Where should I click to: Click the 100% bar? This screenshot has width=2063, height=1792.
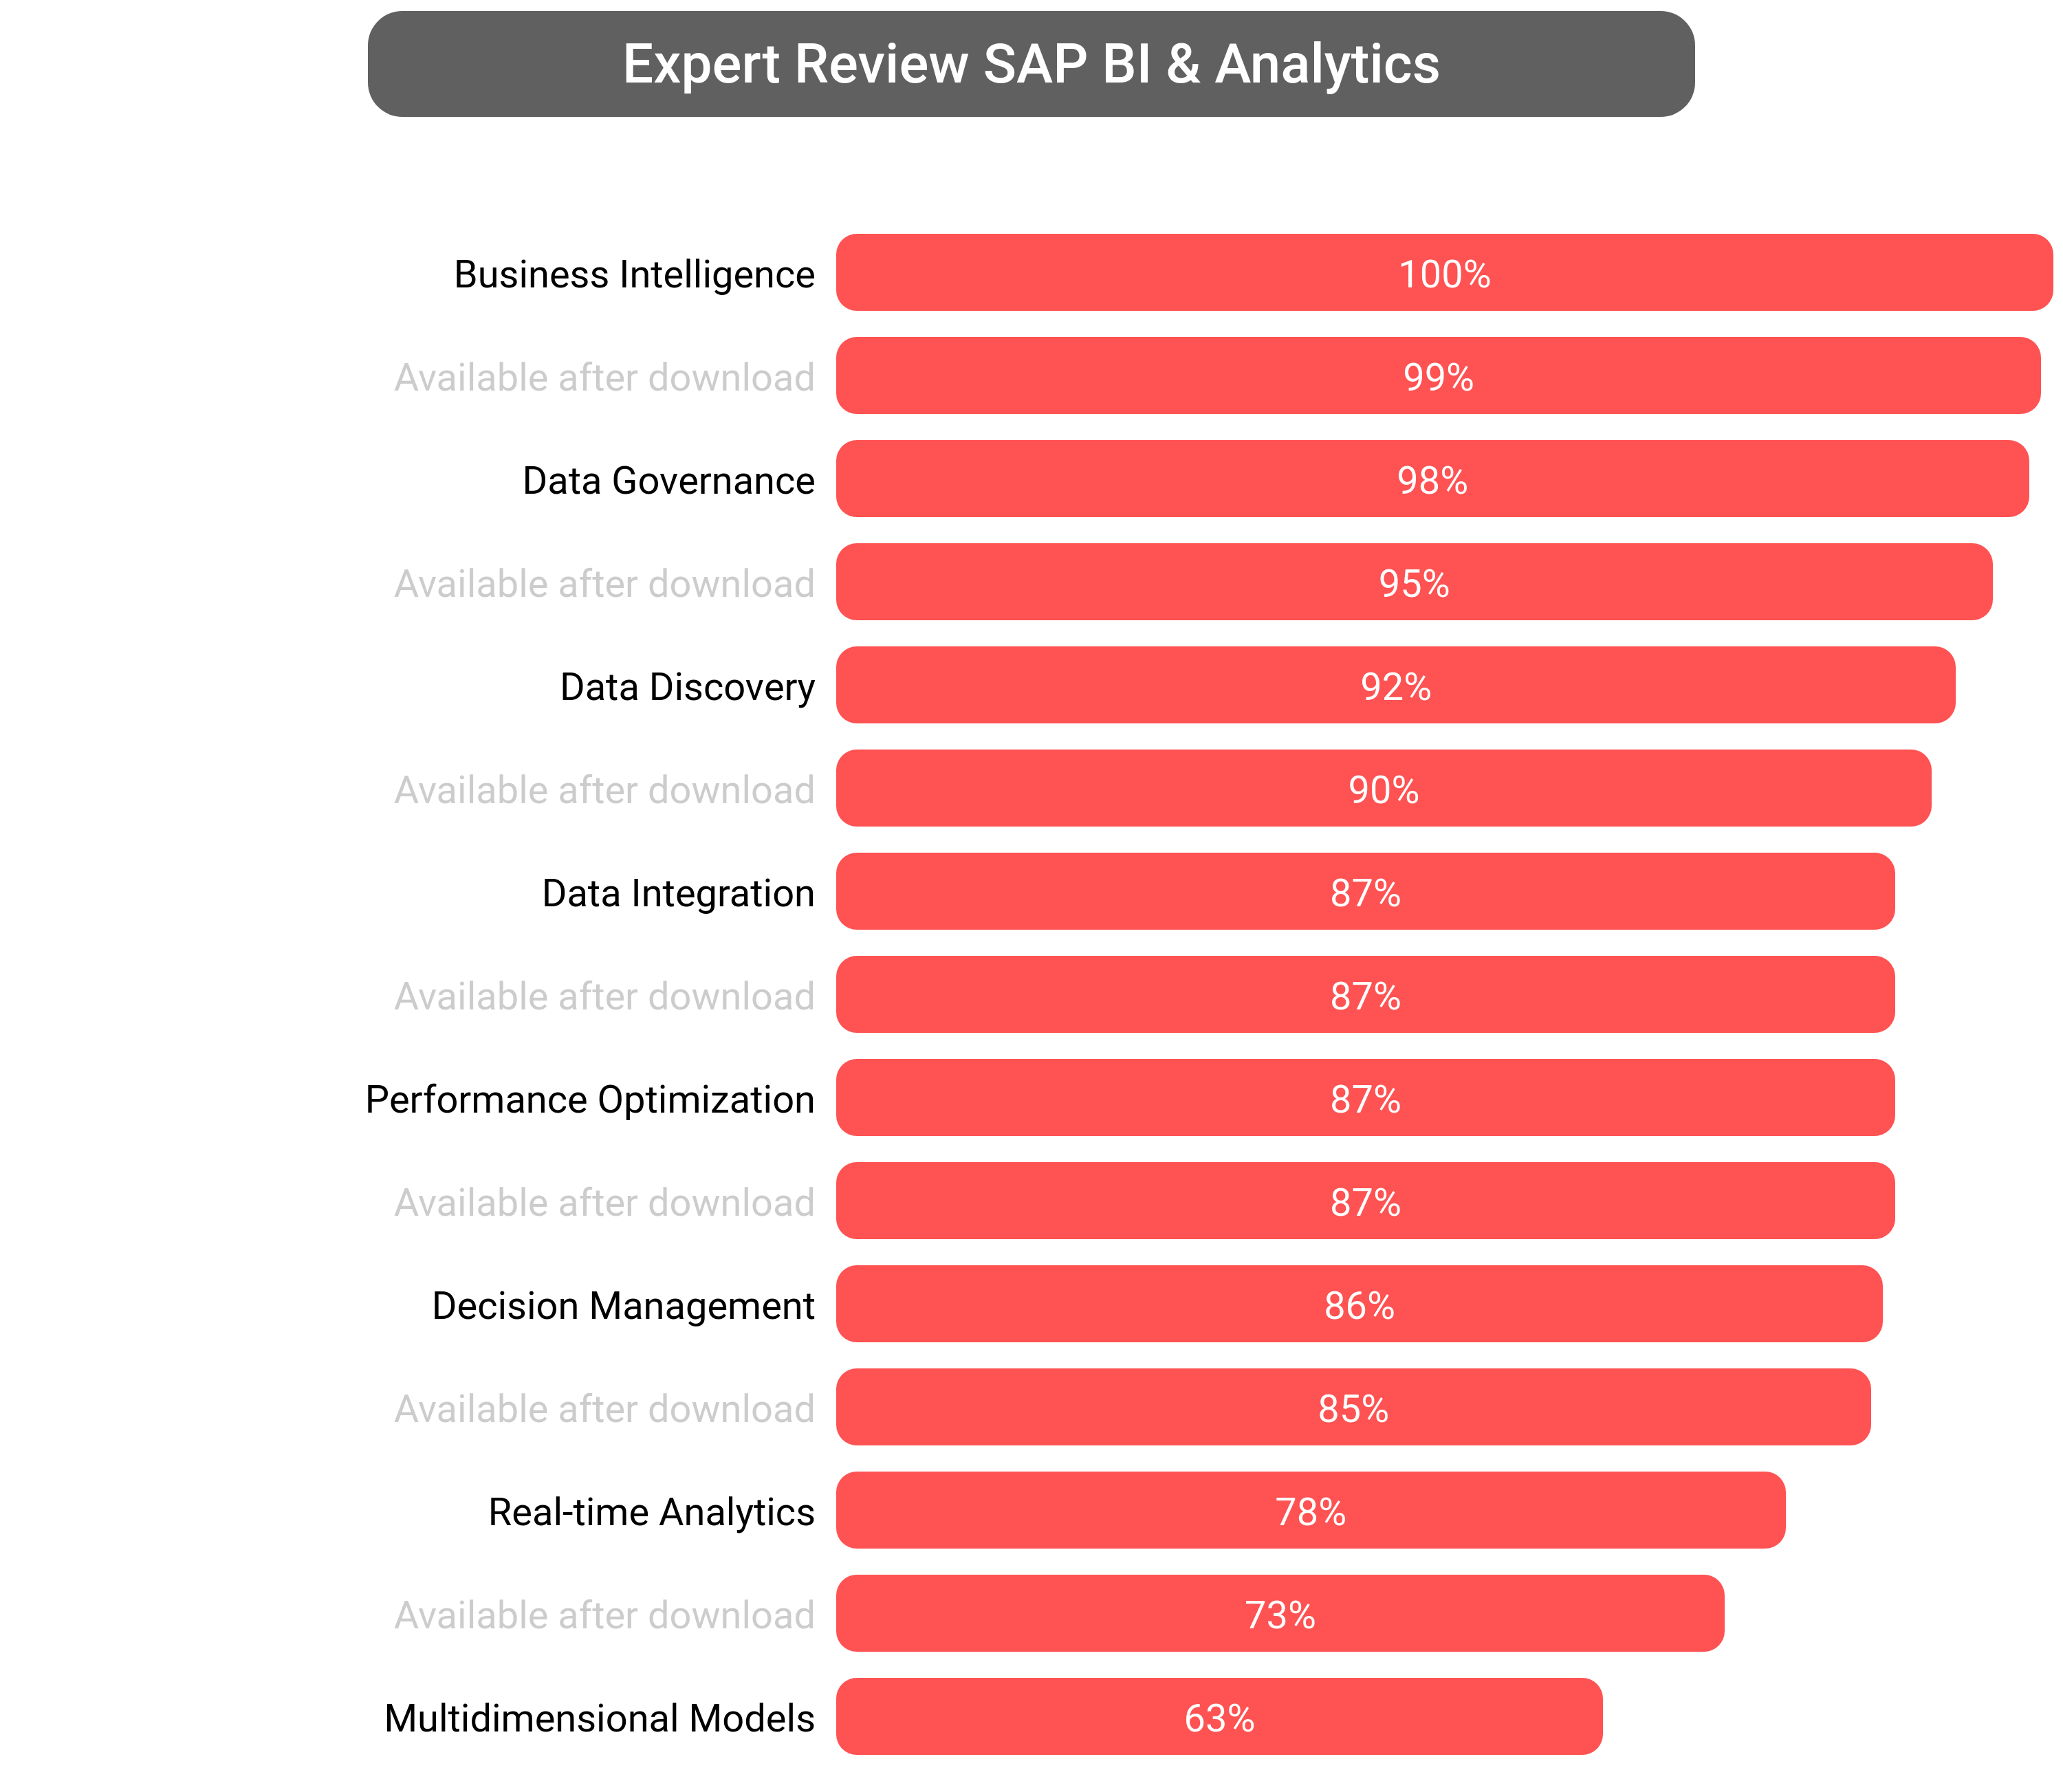(x=1443, y=273)
